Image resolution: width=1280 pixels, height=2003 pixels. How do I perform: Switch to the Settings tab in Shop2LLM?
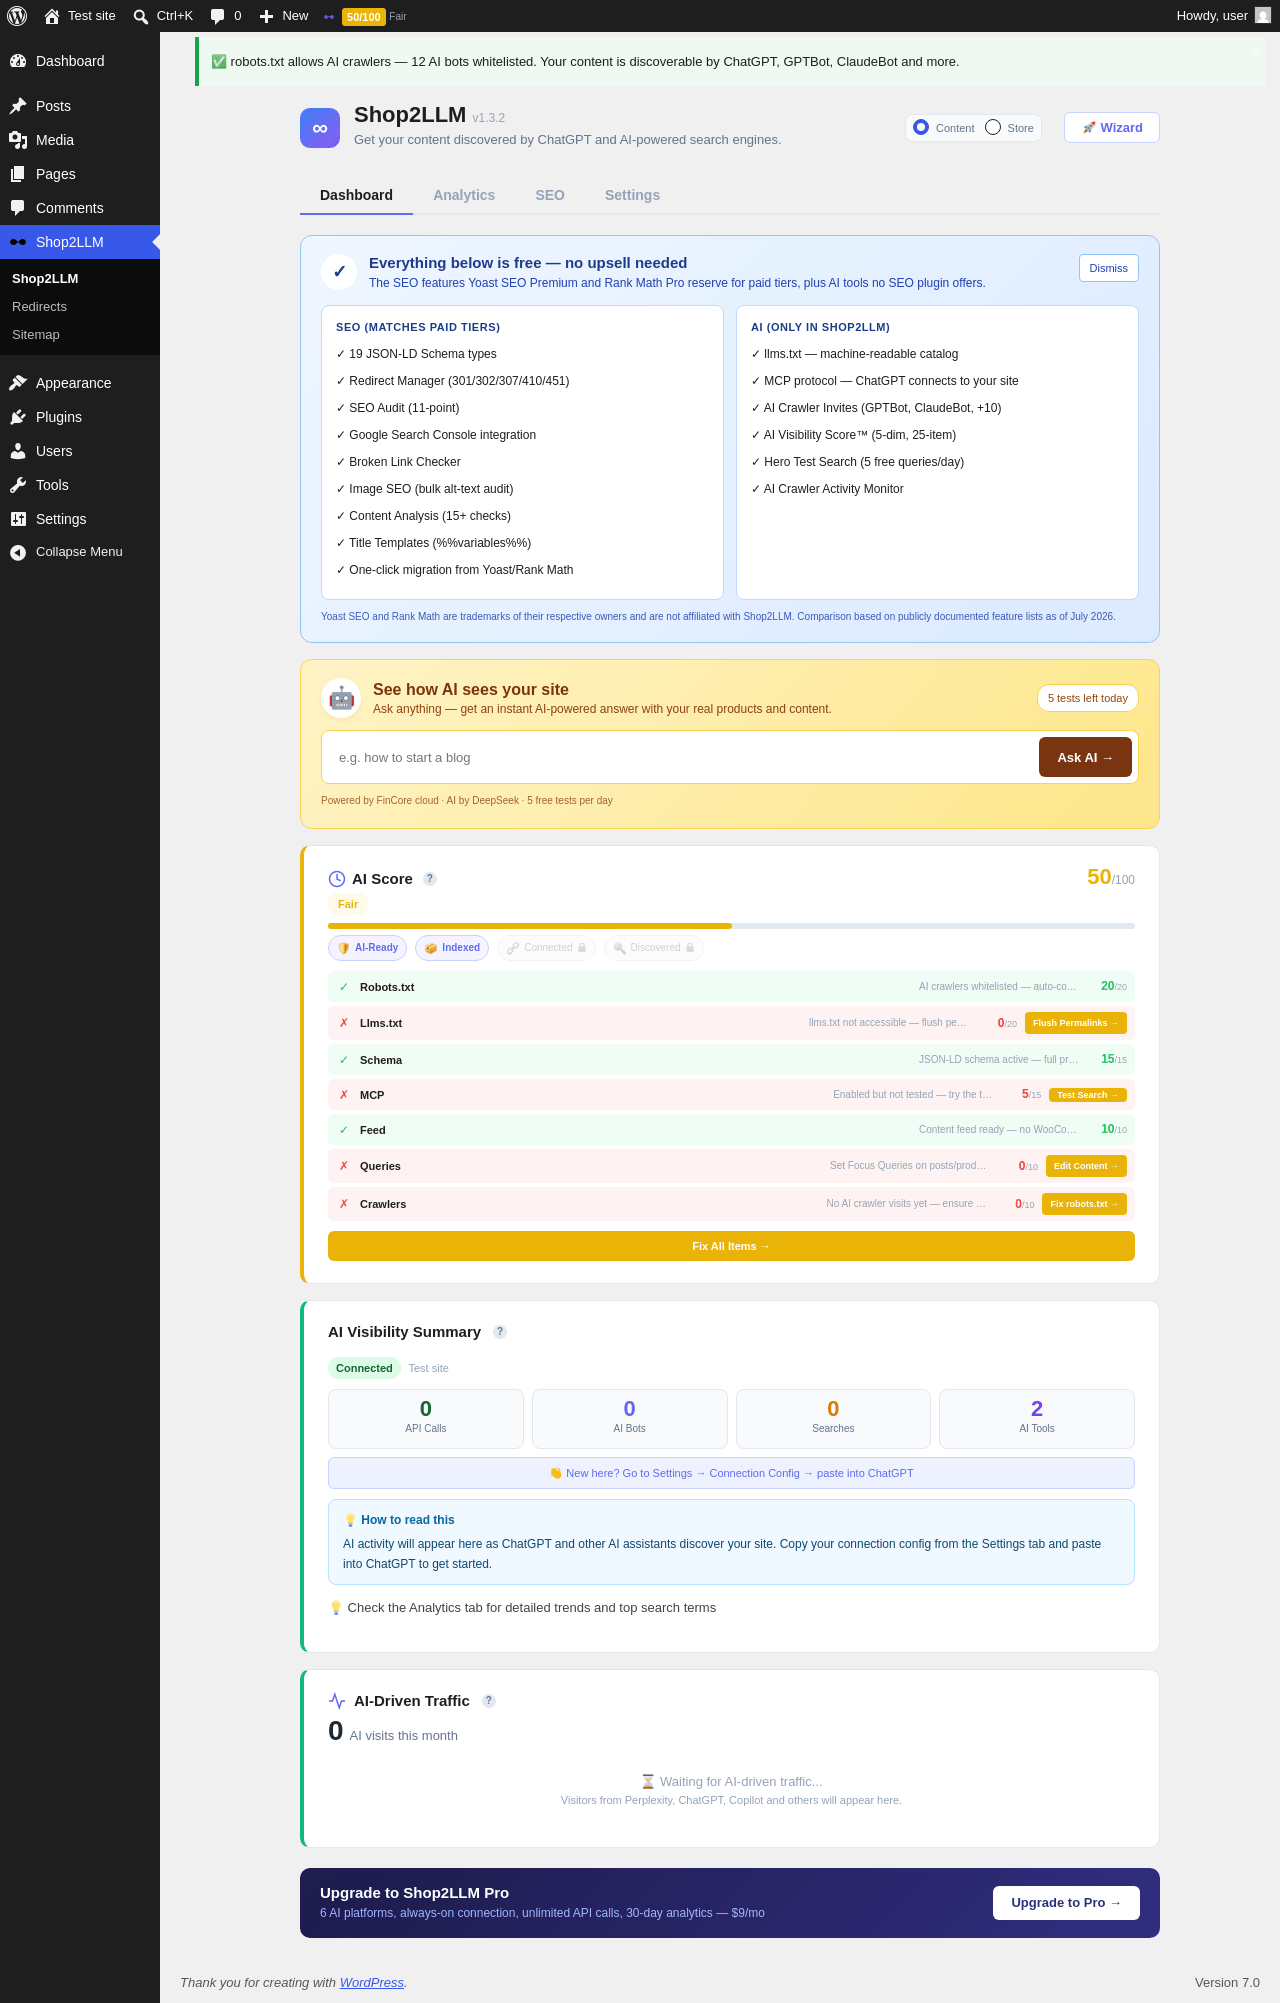pos(632,195)
